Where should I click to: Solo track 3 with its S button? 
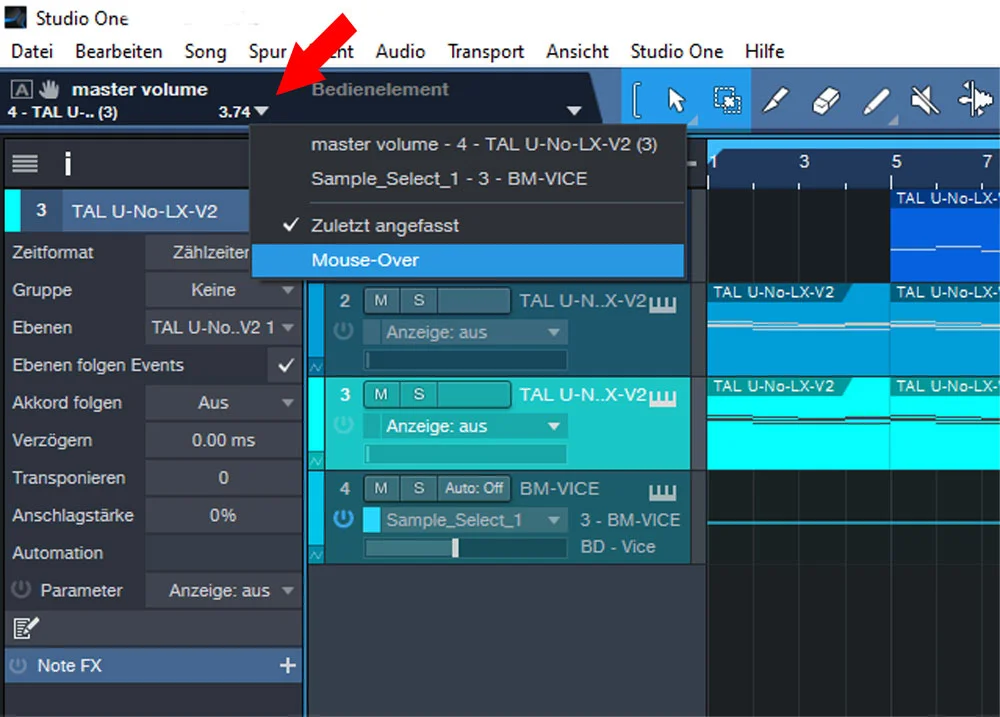[x=419, y=394]
